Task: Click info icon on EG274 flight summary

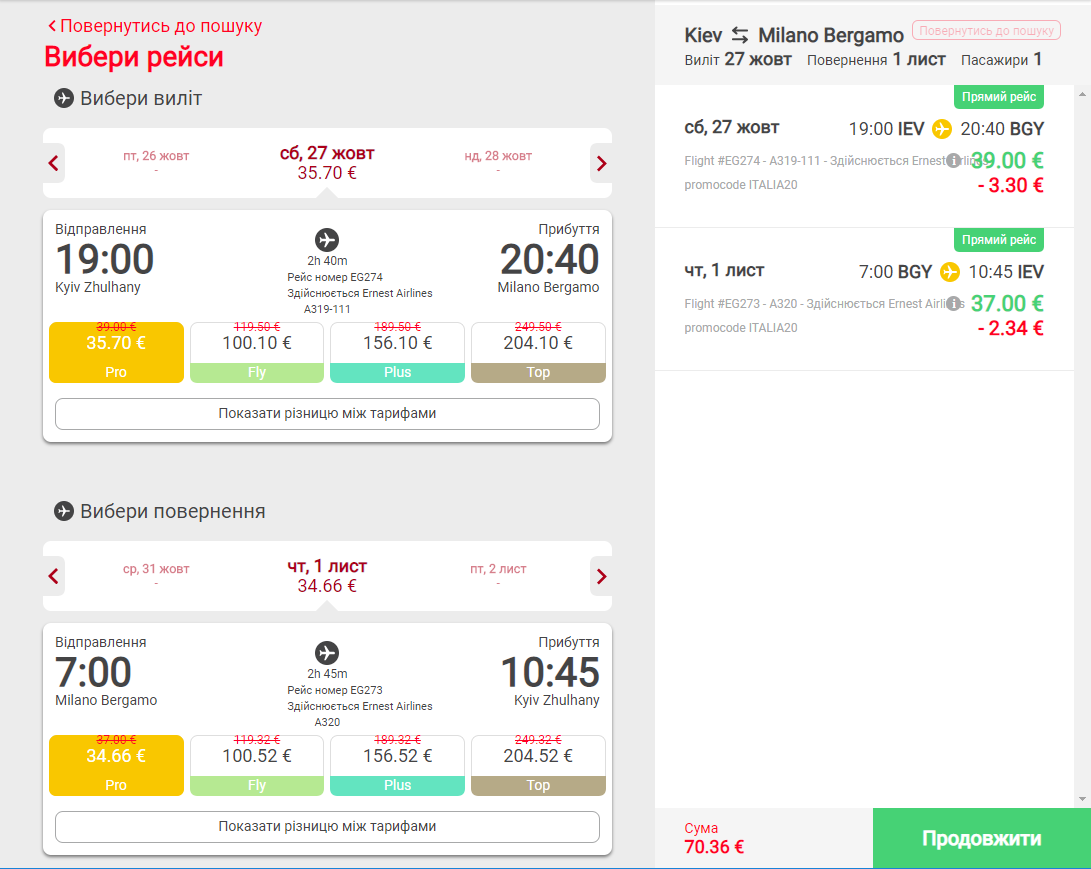Action: [954, 161]
